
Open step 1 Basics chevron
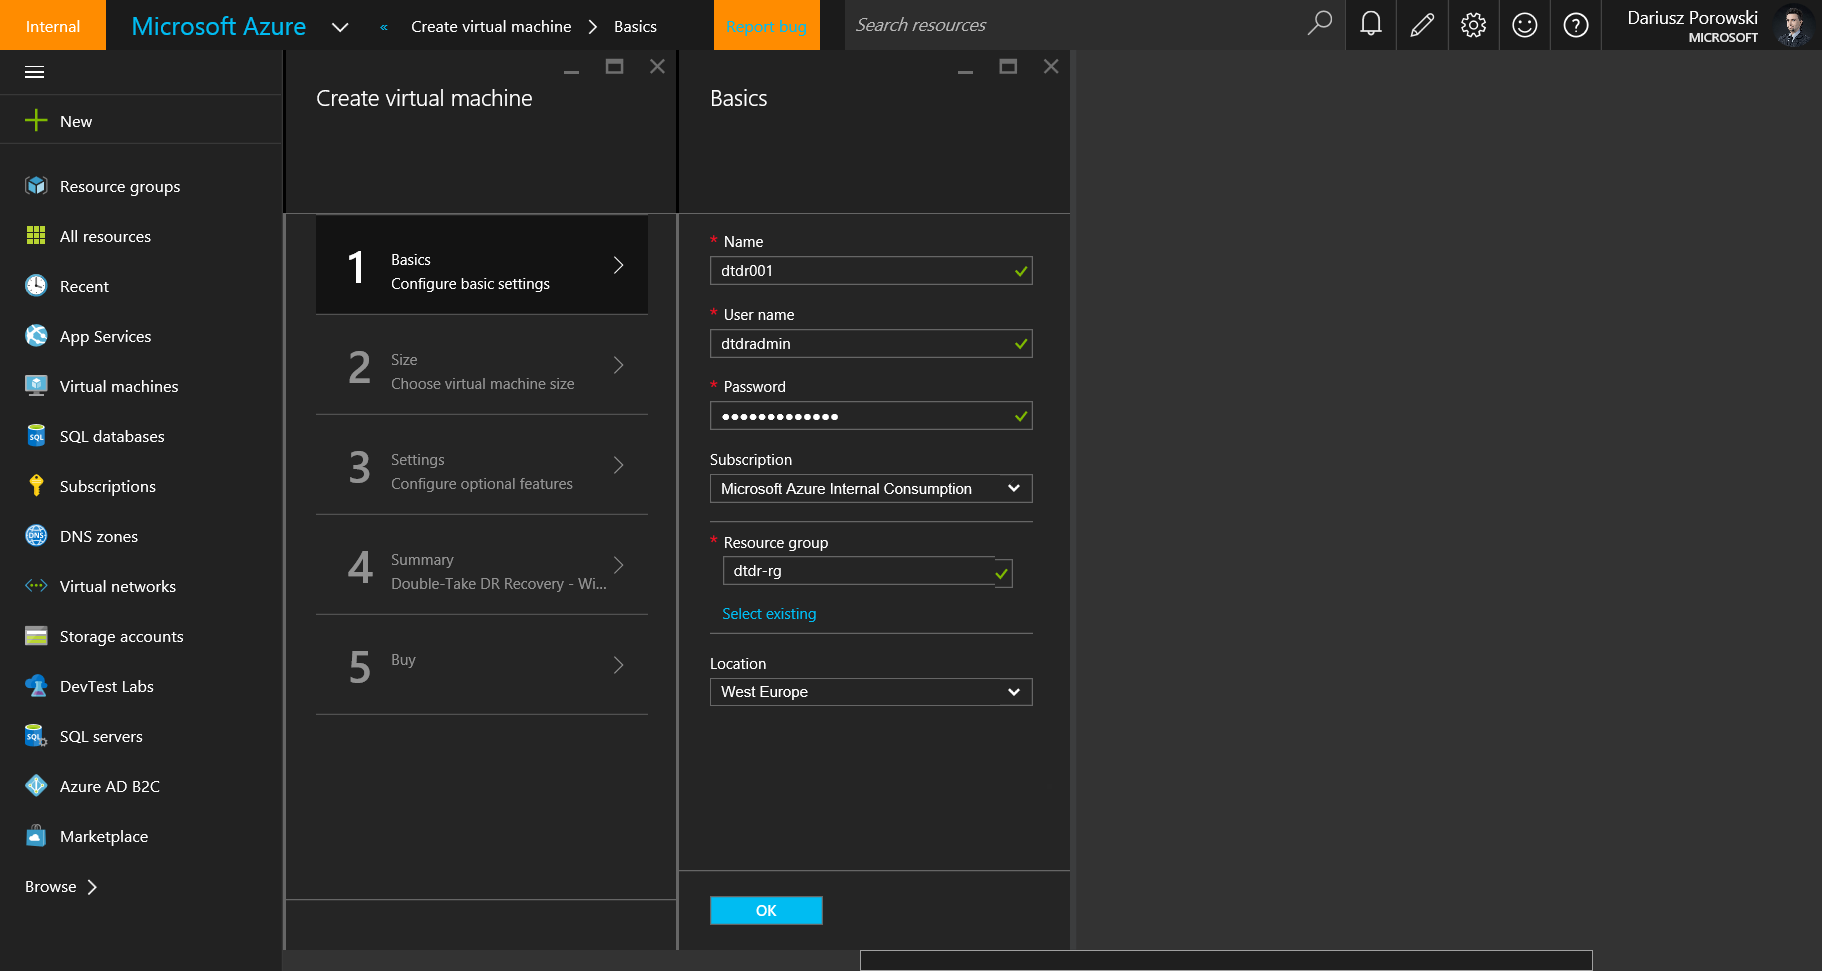point(619,265)
